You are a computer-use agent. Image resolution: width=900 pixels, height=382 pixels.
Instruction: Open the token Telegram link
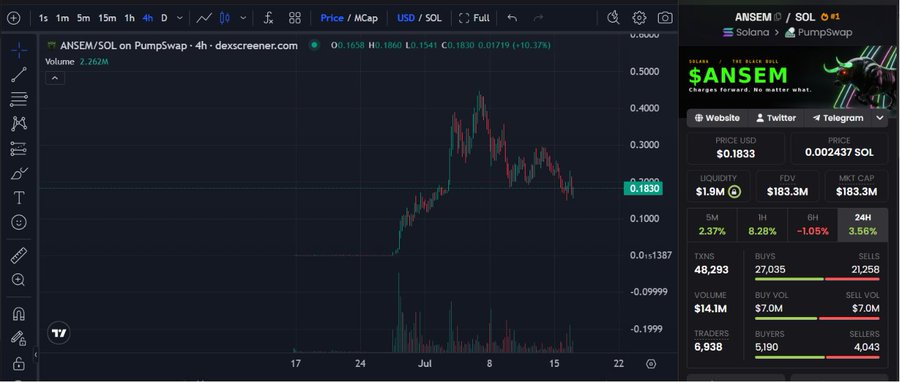837,118
